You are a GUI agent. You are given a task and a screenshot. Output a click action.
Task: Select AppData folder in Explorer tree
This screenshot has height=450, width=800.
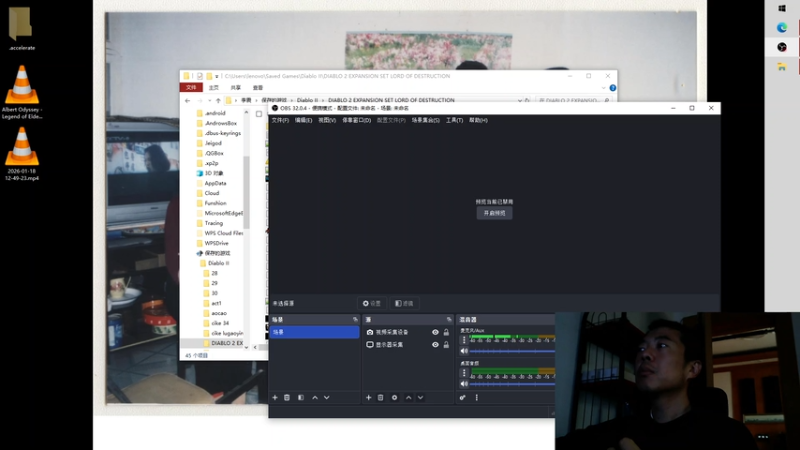tap(215, 183)
